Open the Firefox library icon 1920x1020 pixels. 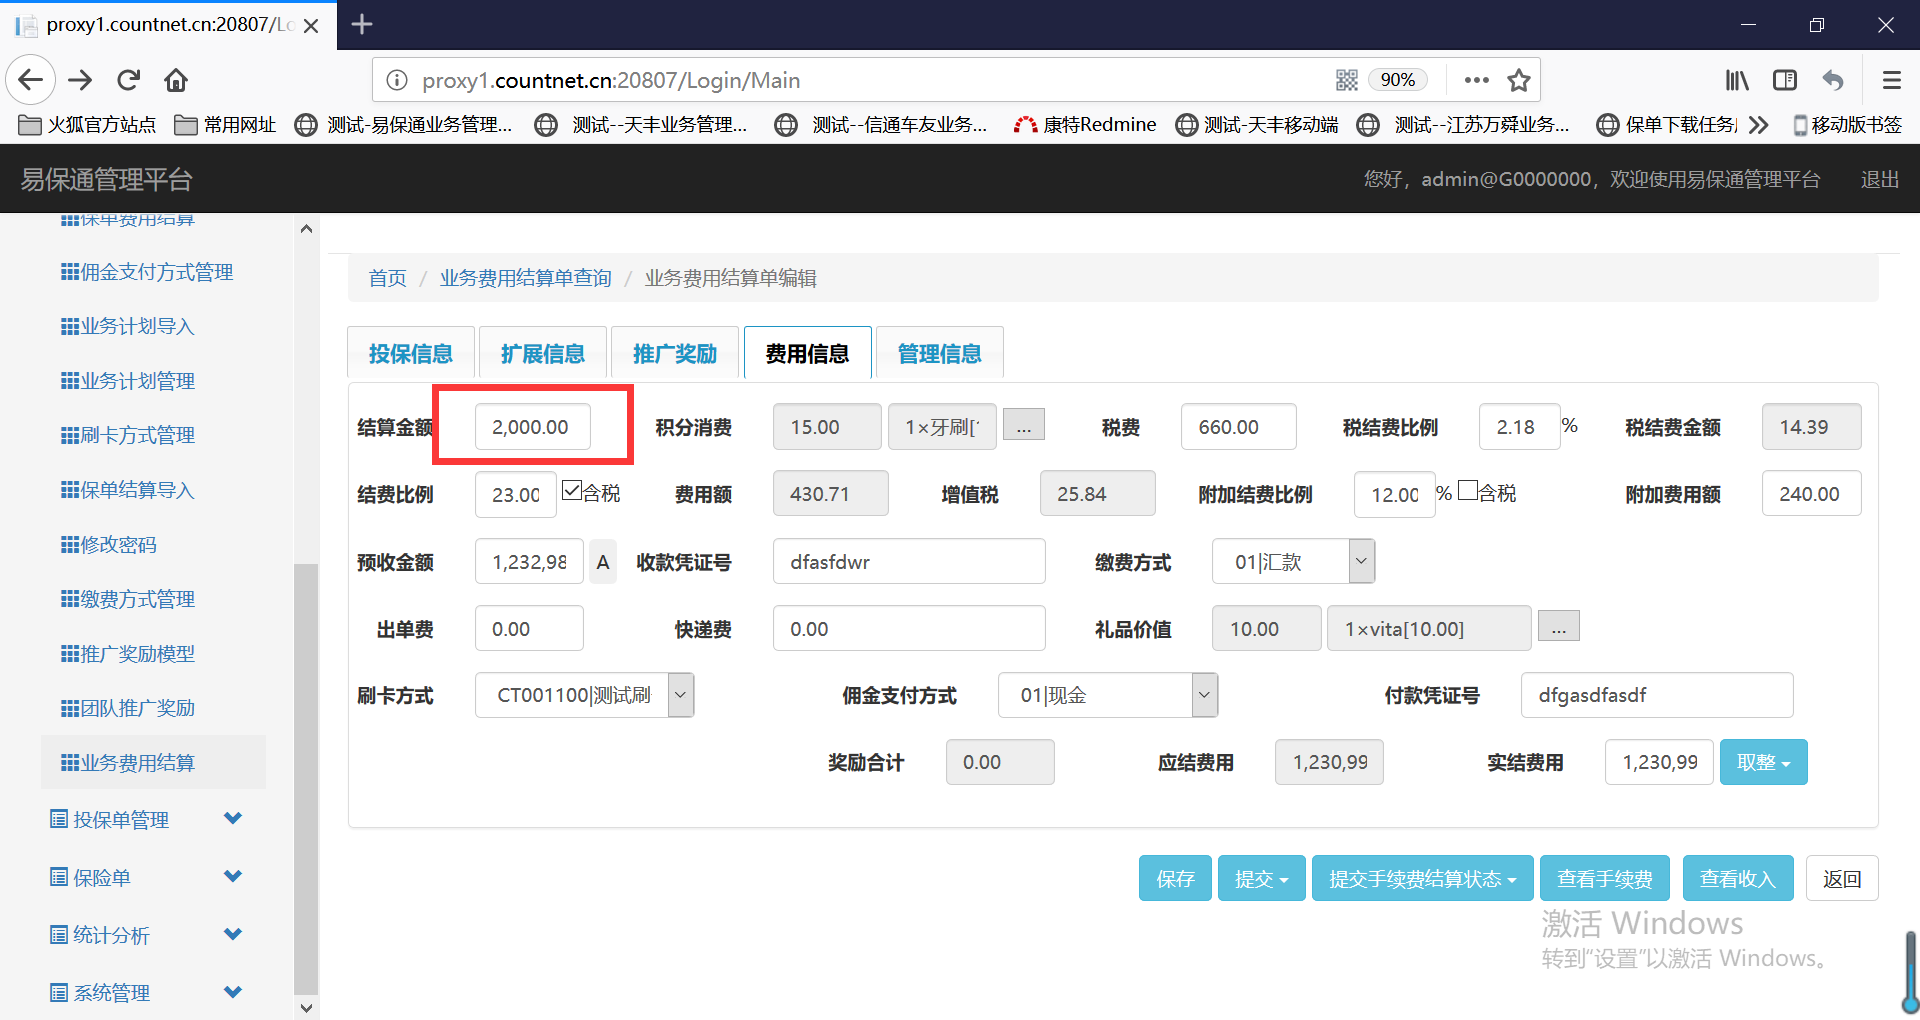[1737, 80]
